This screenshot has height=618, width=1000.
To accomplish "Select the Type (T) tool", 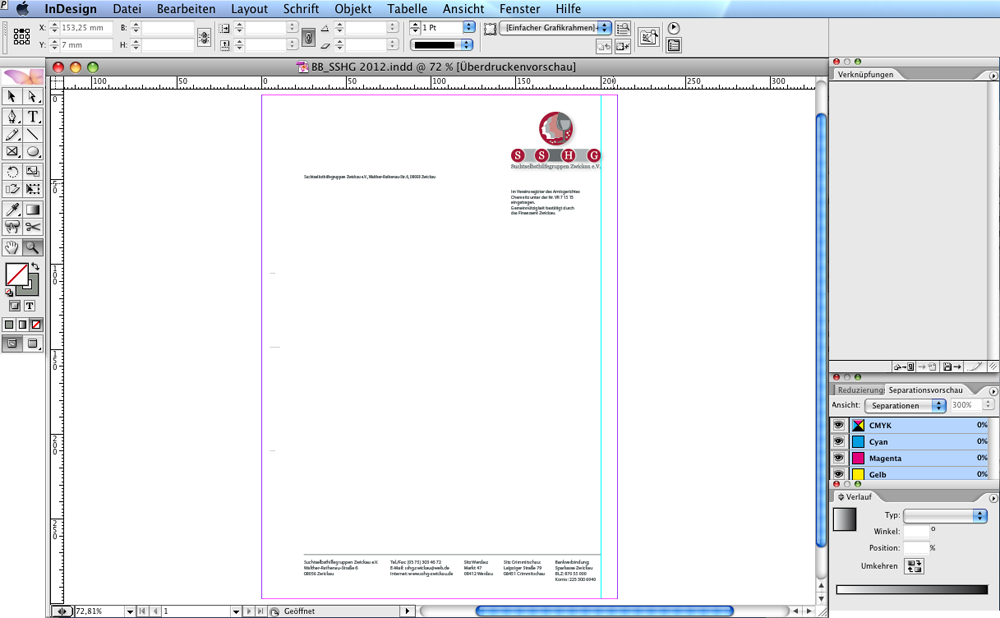I will (33, 116).
